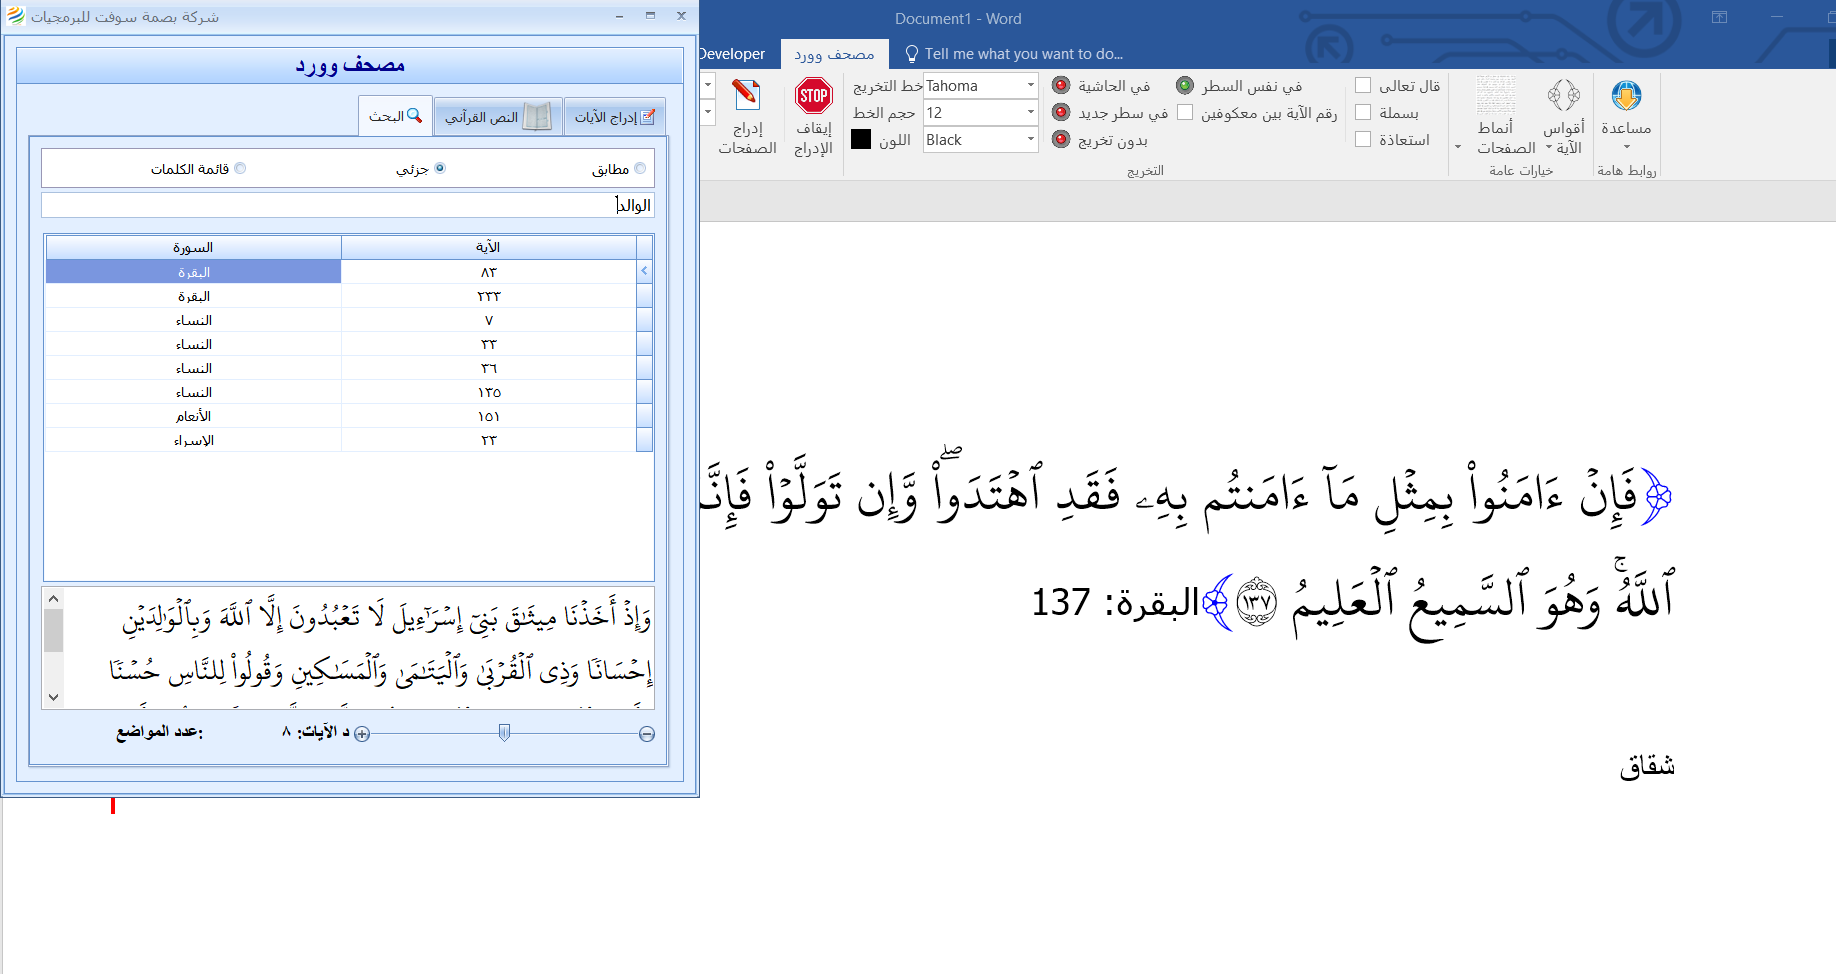This screenshot has width=1836, height=974.
Task: Open the Developer ribbon tab
Action: tap(732, 54)
